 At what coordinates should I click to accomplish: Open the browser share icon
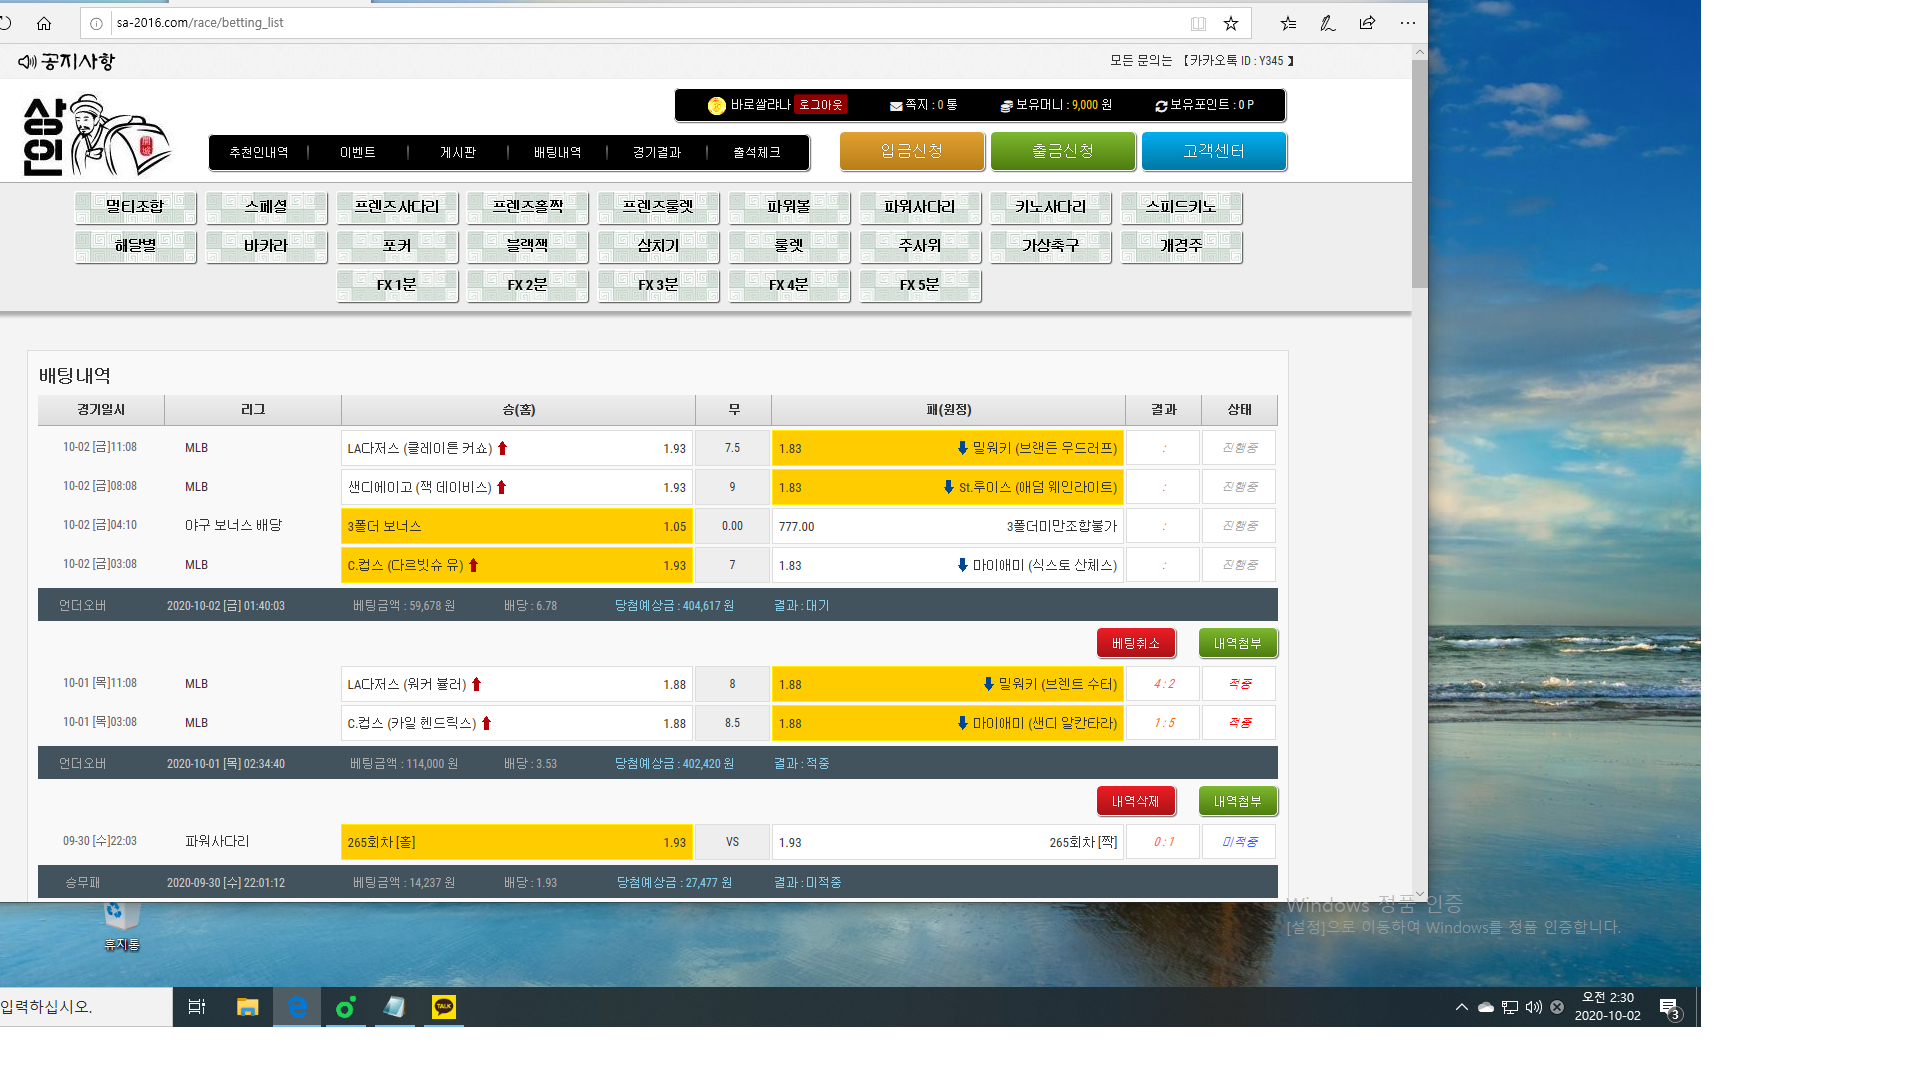[x=1367, y=23]
